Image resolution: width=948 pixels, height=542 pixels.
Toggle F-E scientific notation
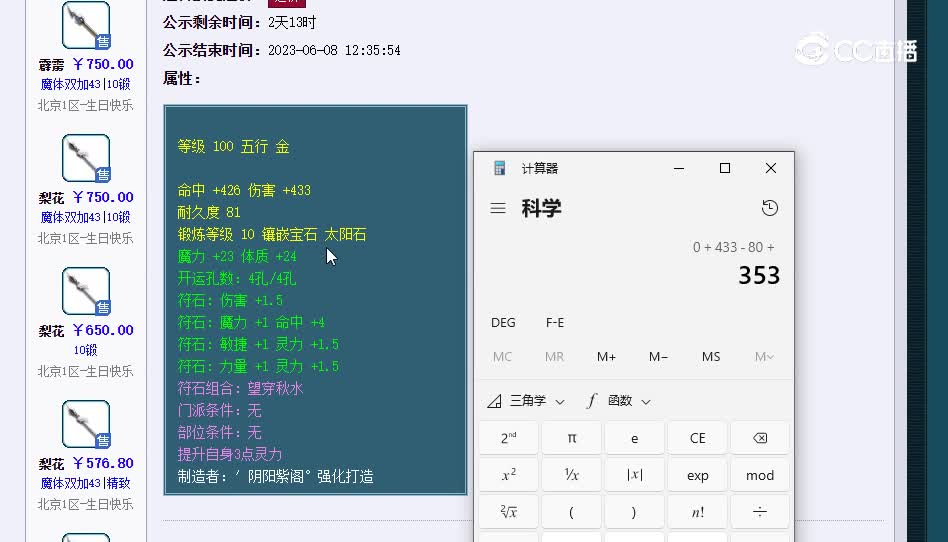(554, 322)
